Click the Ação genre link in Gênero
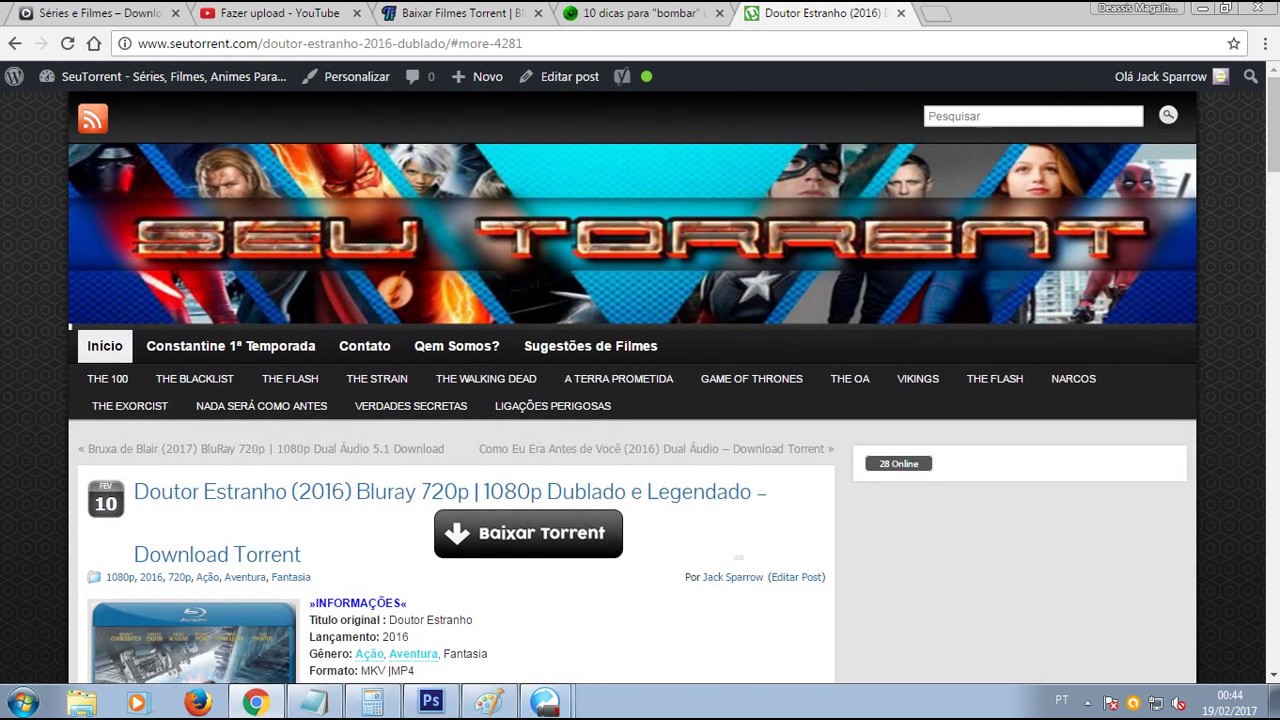This screenshot has height=720, width=1280. [x=369, y=654]
